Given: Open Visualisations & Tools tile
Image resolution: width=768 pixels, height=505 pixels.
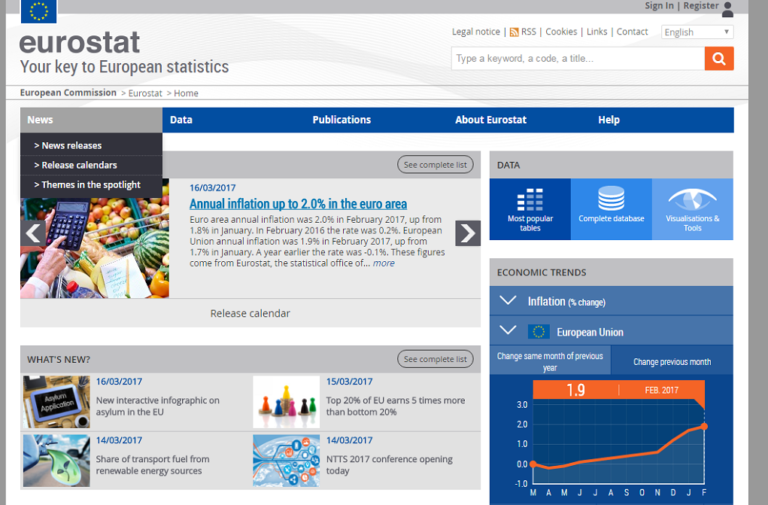Looking at the screenshot, I should pyautogui.click(x=693, y=209).
